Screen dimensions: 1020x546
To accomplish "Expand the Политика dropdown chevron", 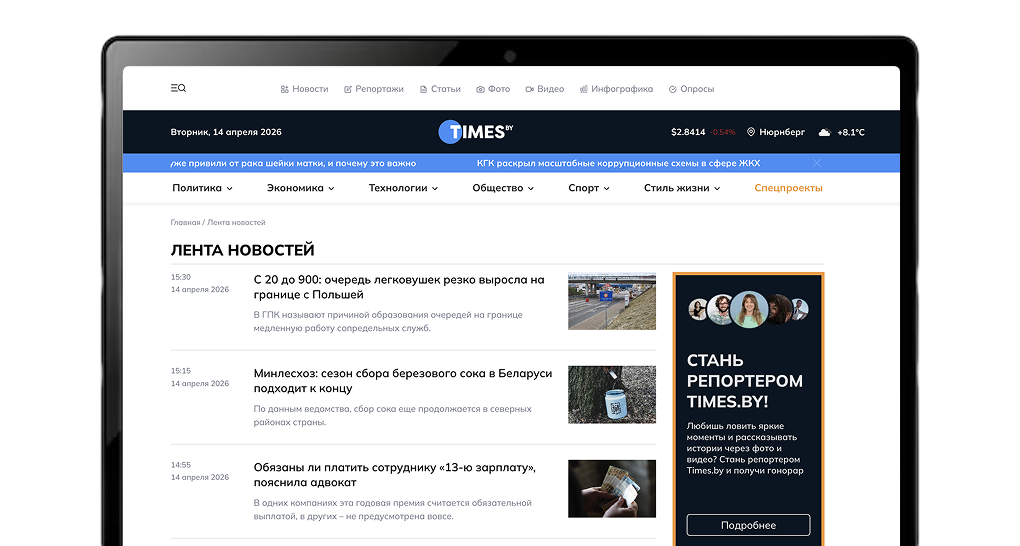I will coord(230,189).
